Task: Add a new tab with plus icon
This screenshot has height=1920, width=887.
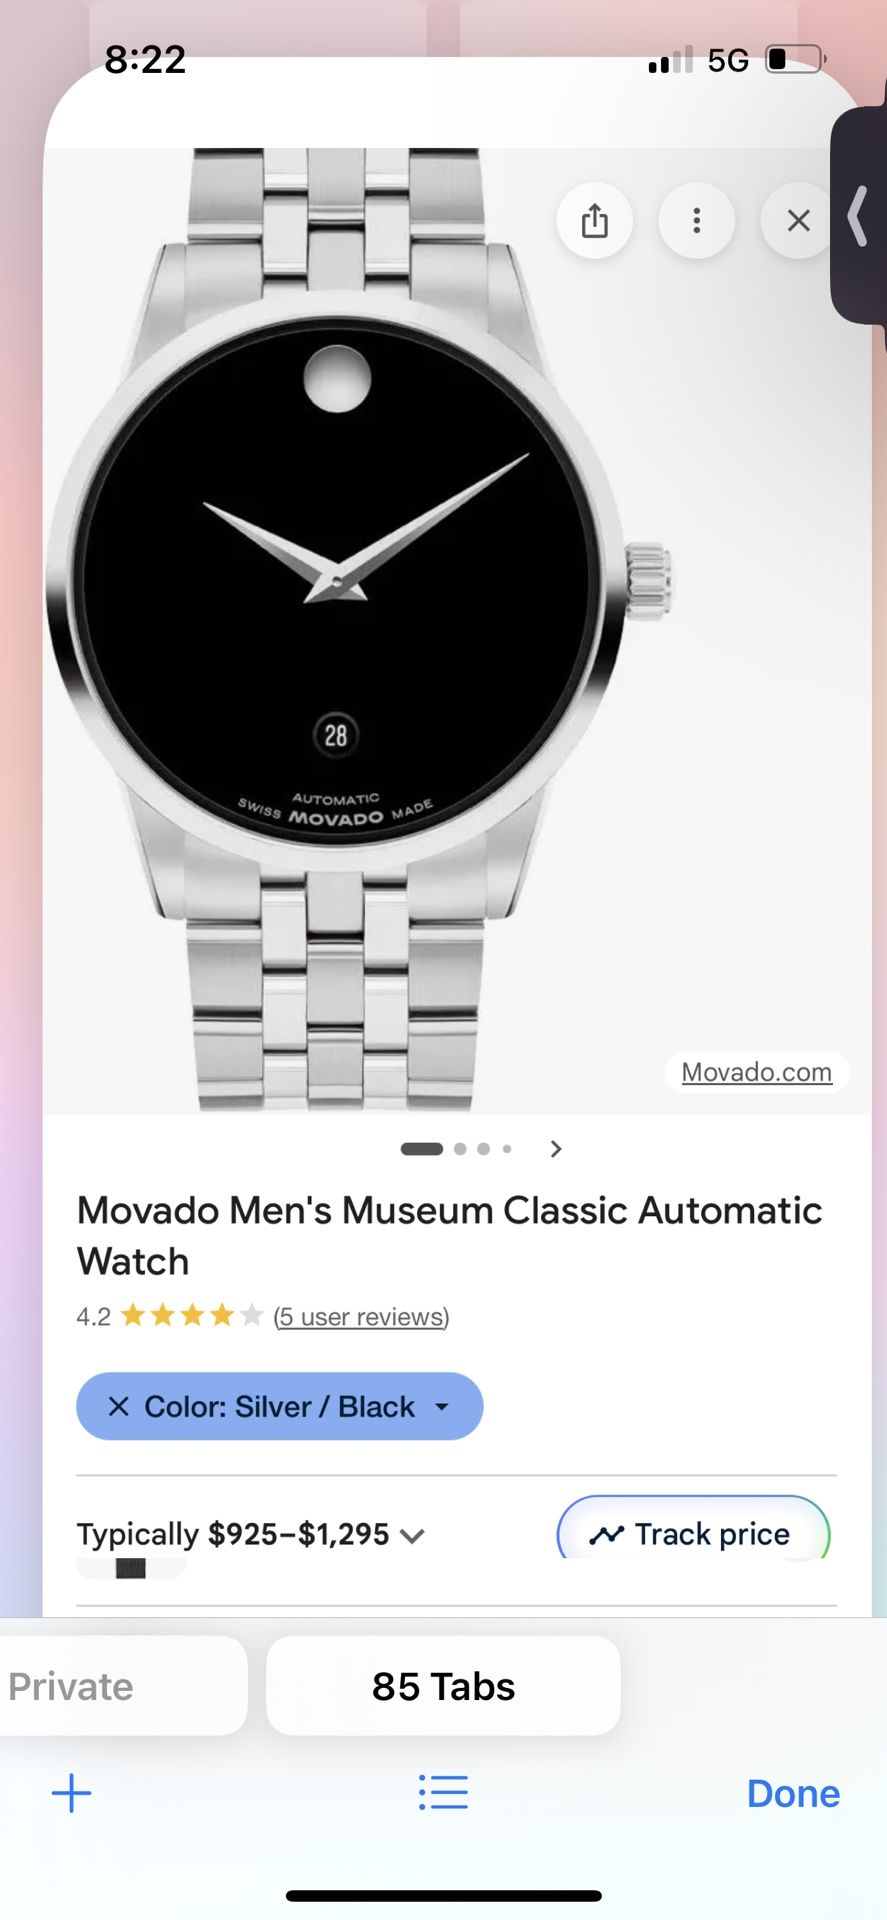Action: pyautogui.click(x=71, y=1793)
